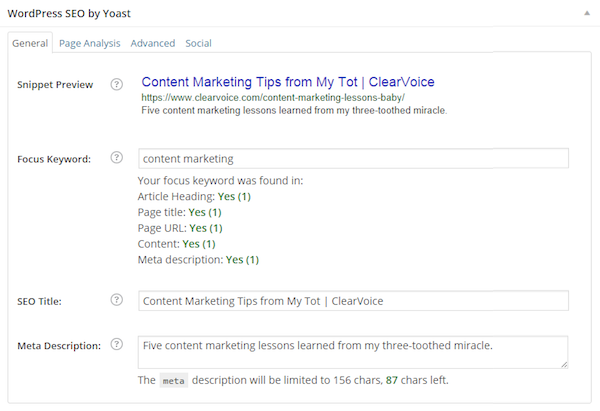Click inside the Meta Description textarea
The width and height of the screenshot is (600, 411).
(x=353, y=352)
